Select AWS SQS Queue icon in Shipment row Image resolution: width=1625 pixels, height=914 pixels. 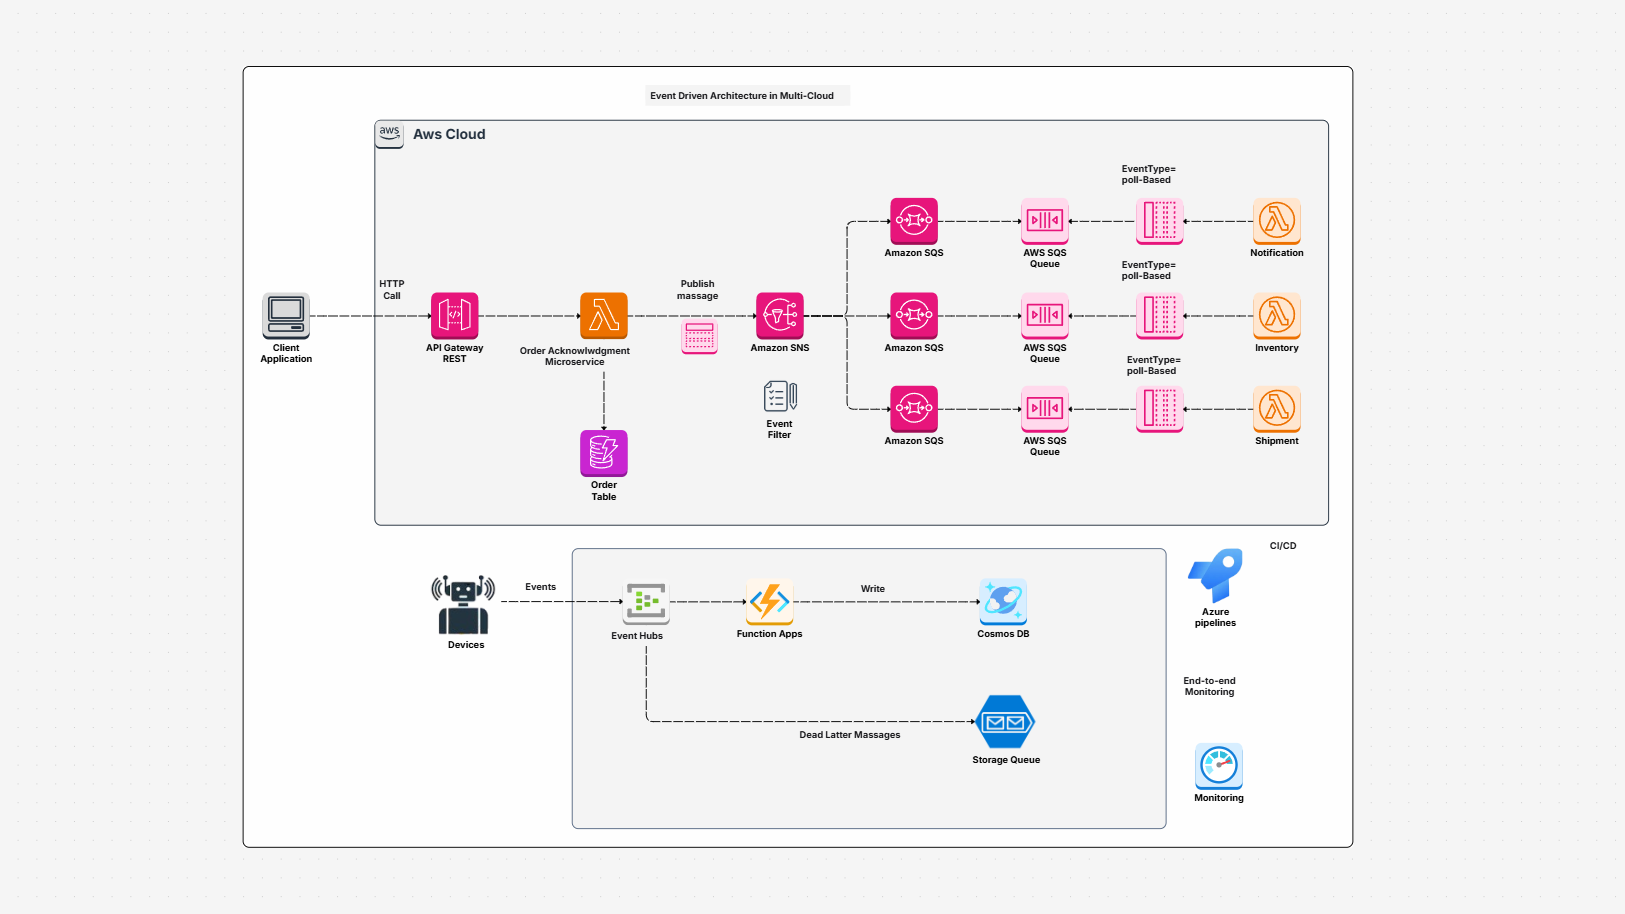pos(1045,409)
